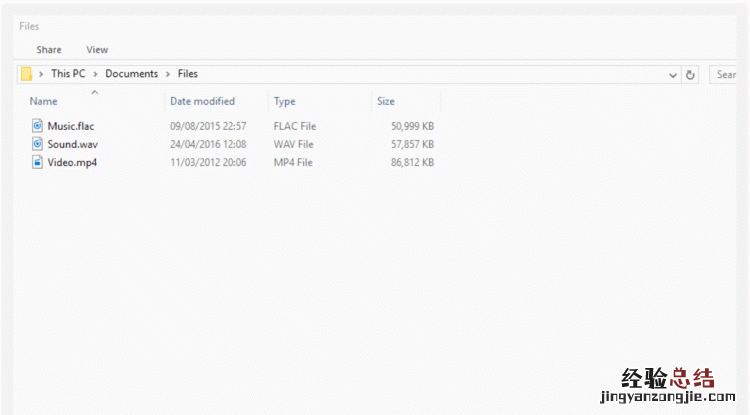Viewport: 750px width, 415px height.
Task: Expand the chevron before This PC
Action: (41, 74)
